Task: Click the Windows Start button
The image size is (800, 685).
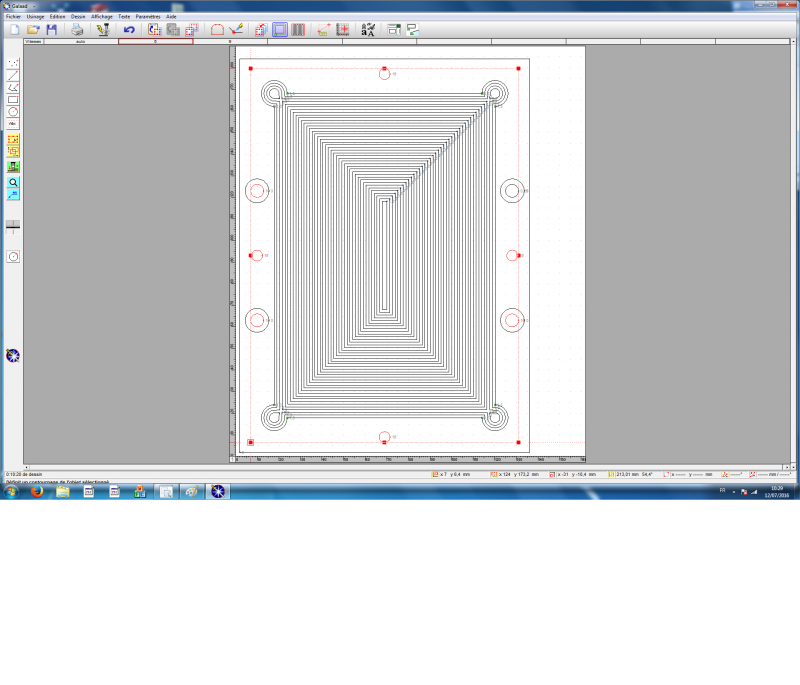Action: click(x=12, y=492)
